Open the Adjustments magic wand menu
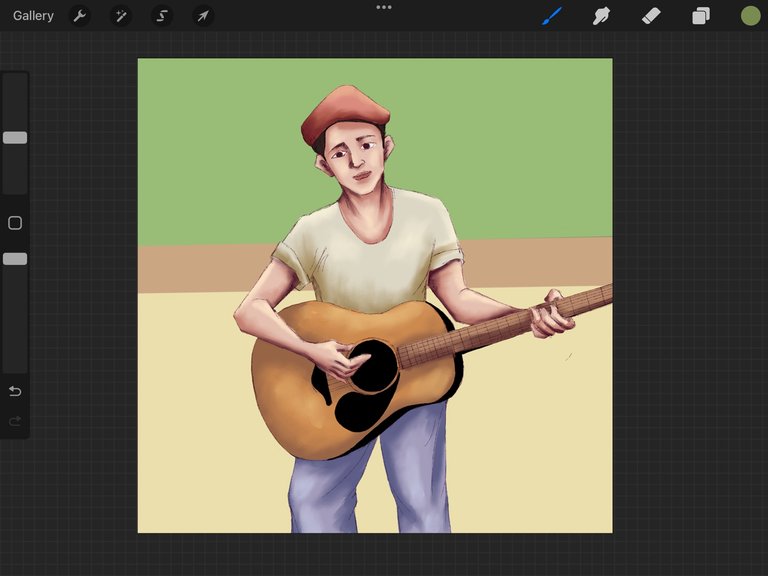768x576 pixels. coord(120,16)
